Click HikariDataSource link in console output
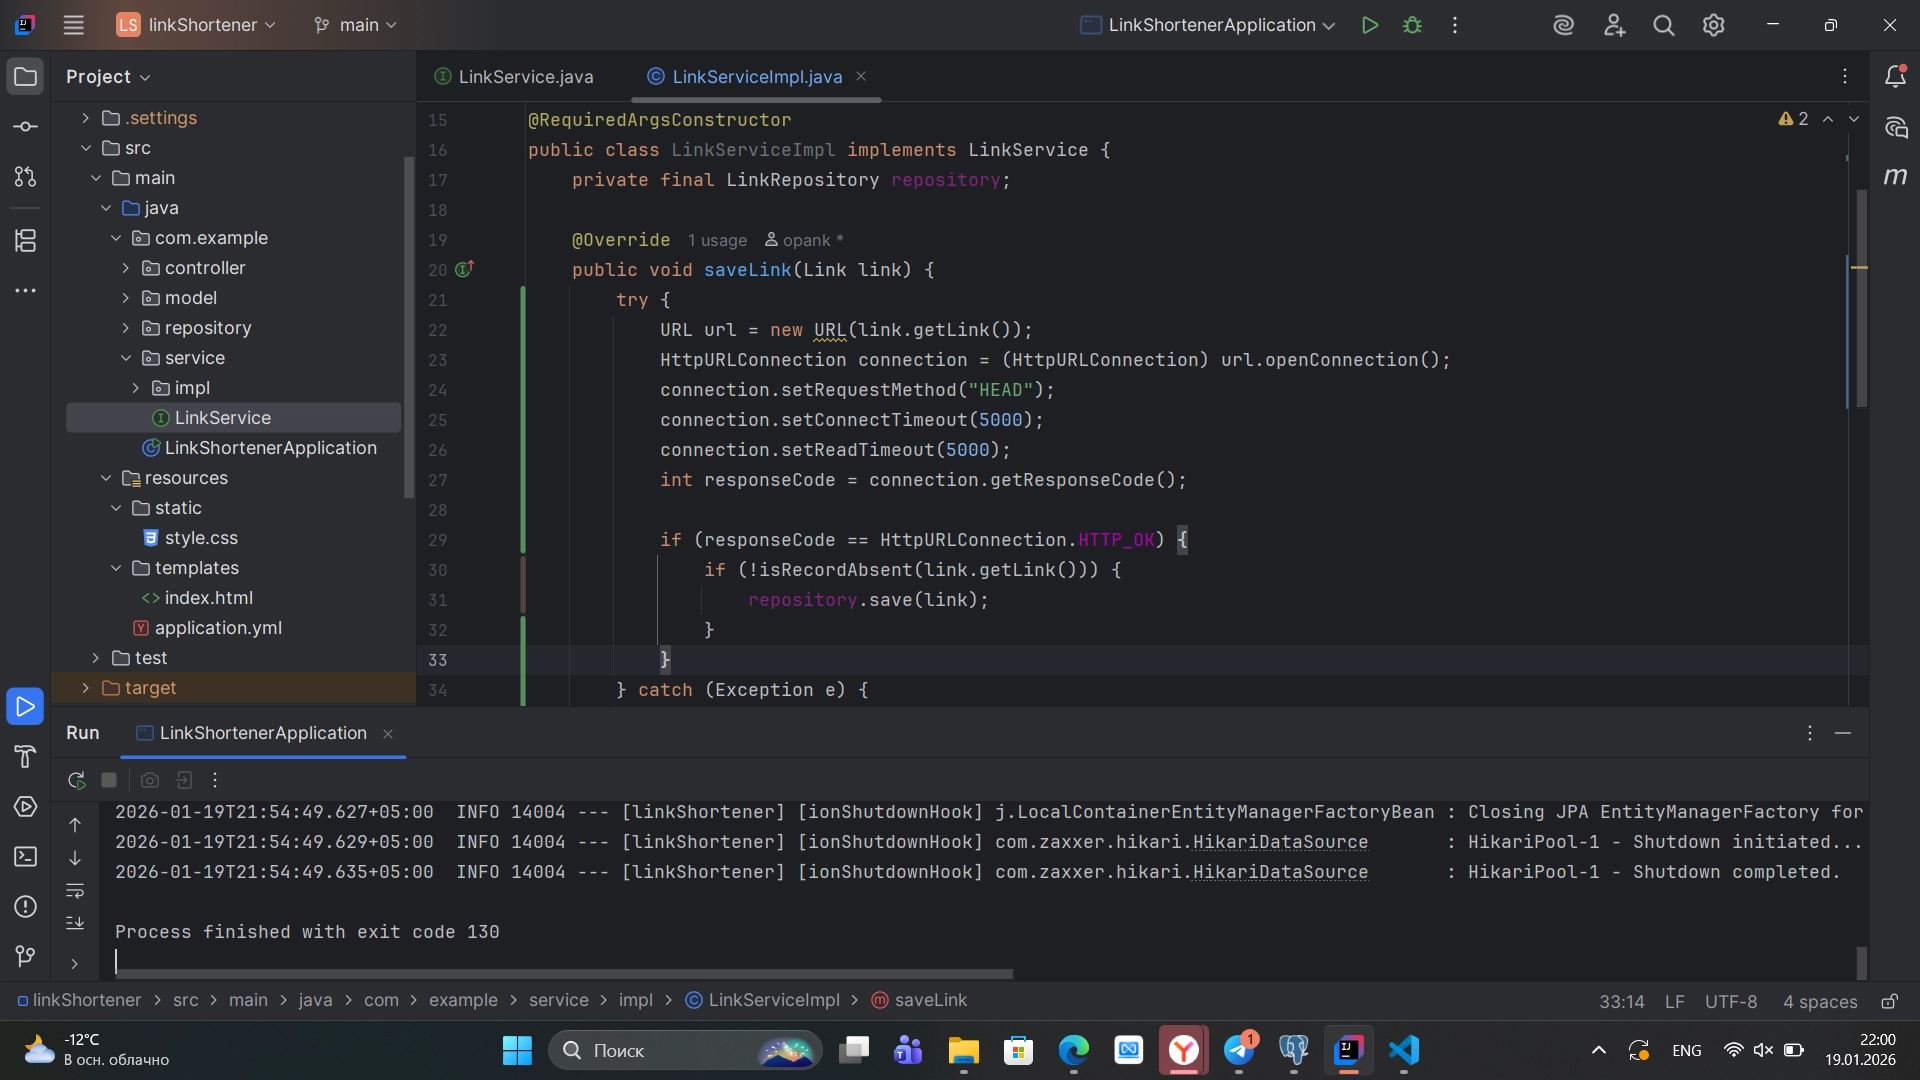This screenshot has height=1080, width=1920. (x=1280, y=842)
